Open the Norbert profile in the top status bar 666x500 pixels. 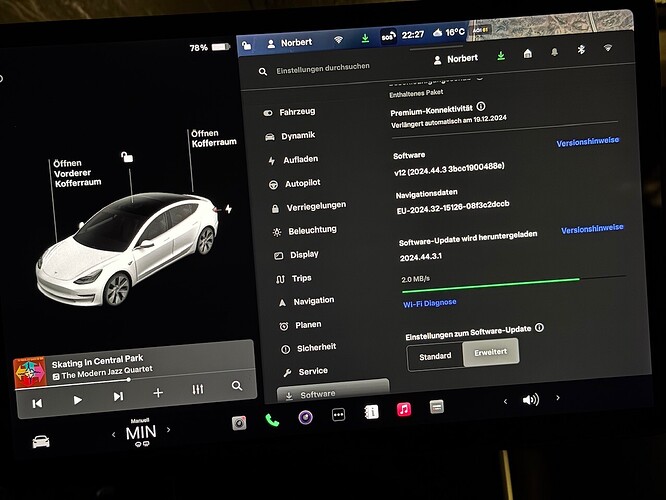pos(290,42)
